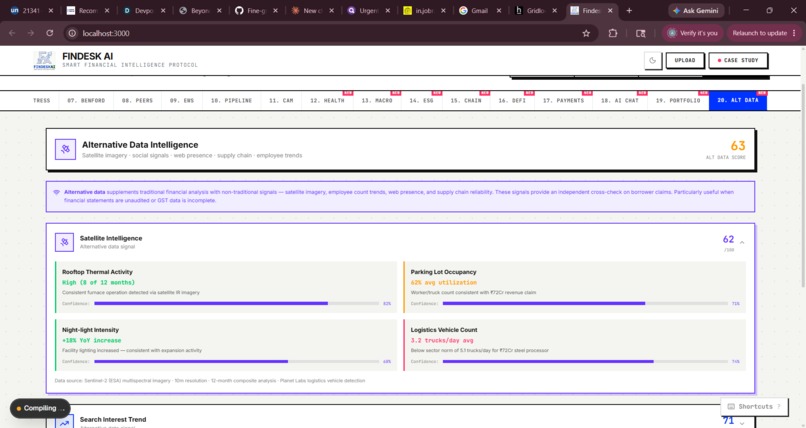Screen dimensions: 806x428
Task: Click the localhost:3000 address bar
Action: 329,33
